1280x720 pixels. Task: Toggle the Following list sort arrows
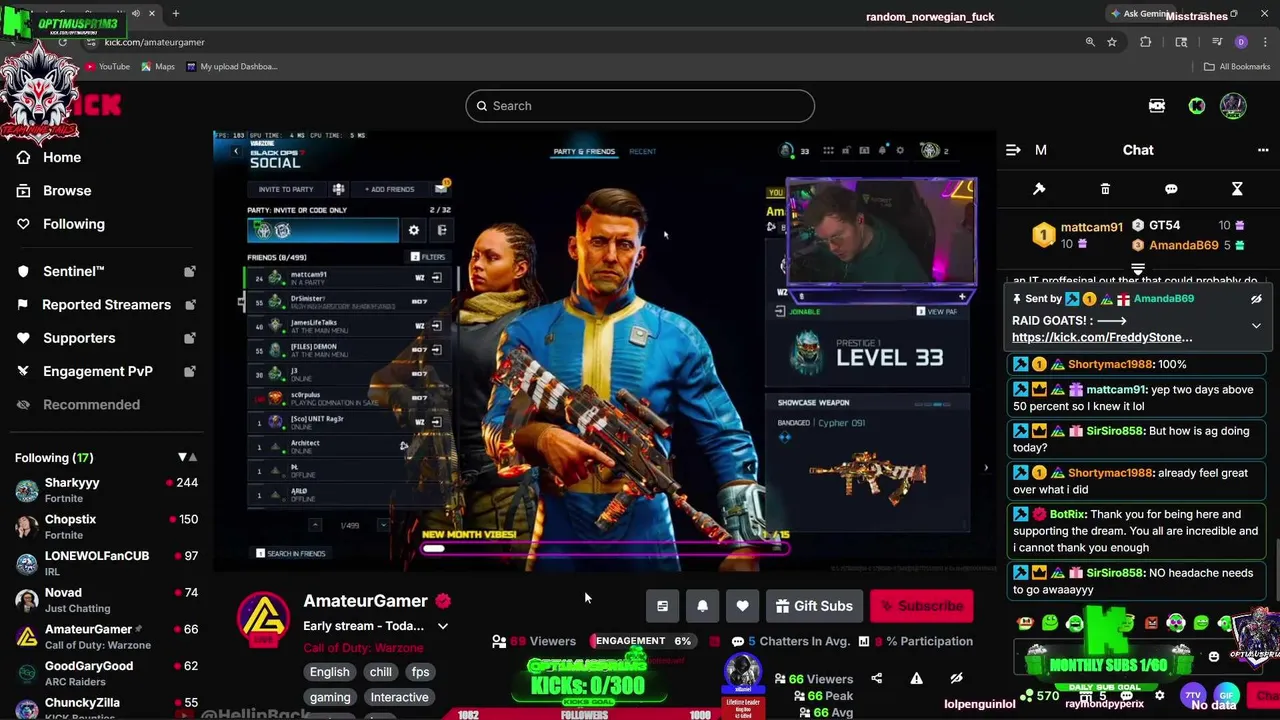(187, 457)
